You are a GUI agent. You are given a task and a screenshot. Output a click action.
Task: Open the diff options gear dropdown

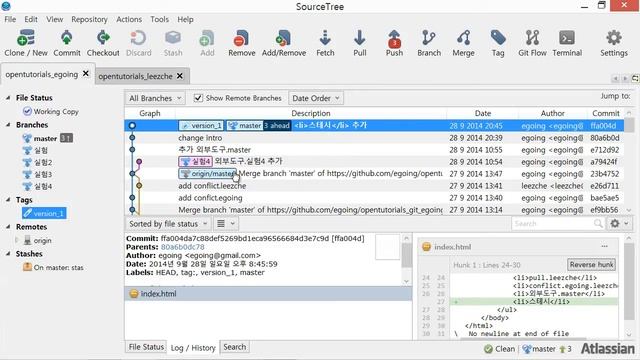(x=619, y=223)
